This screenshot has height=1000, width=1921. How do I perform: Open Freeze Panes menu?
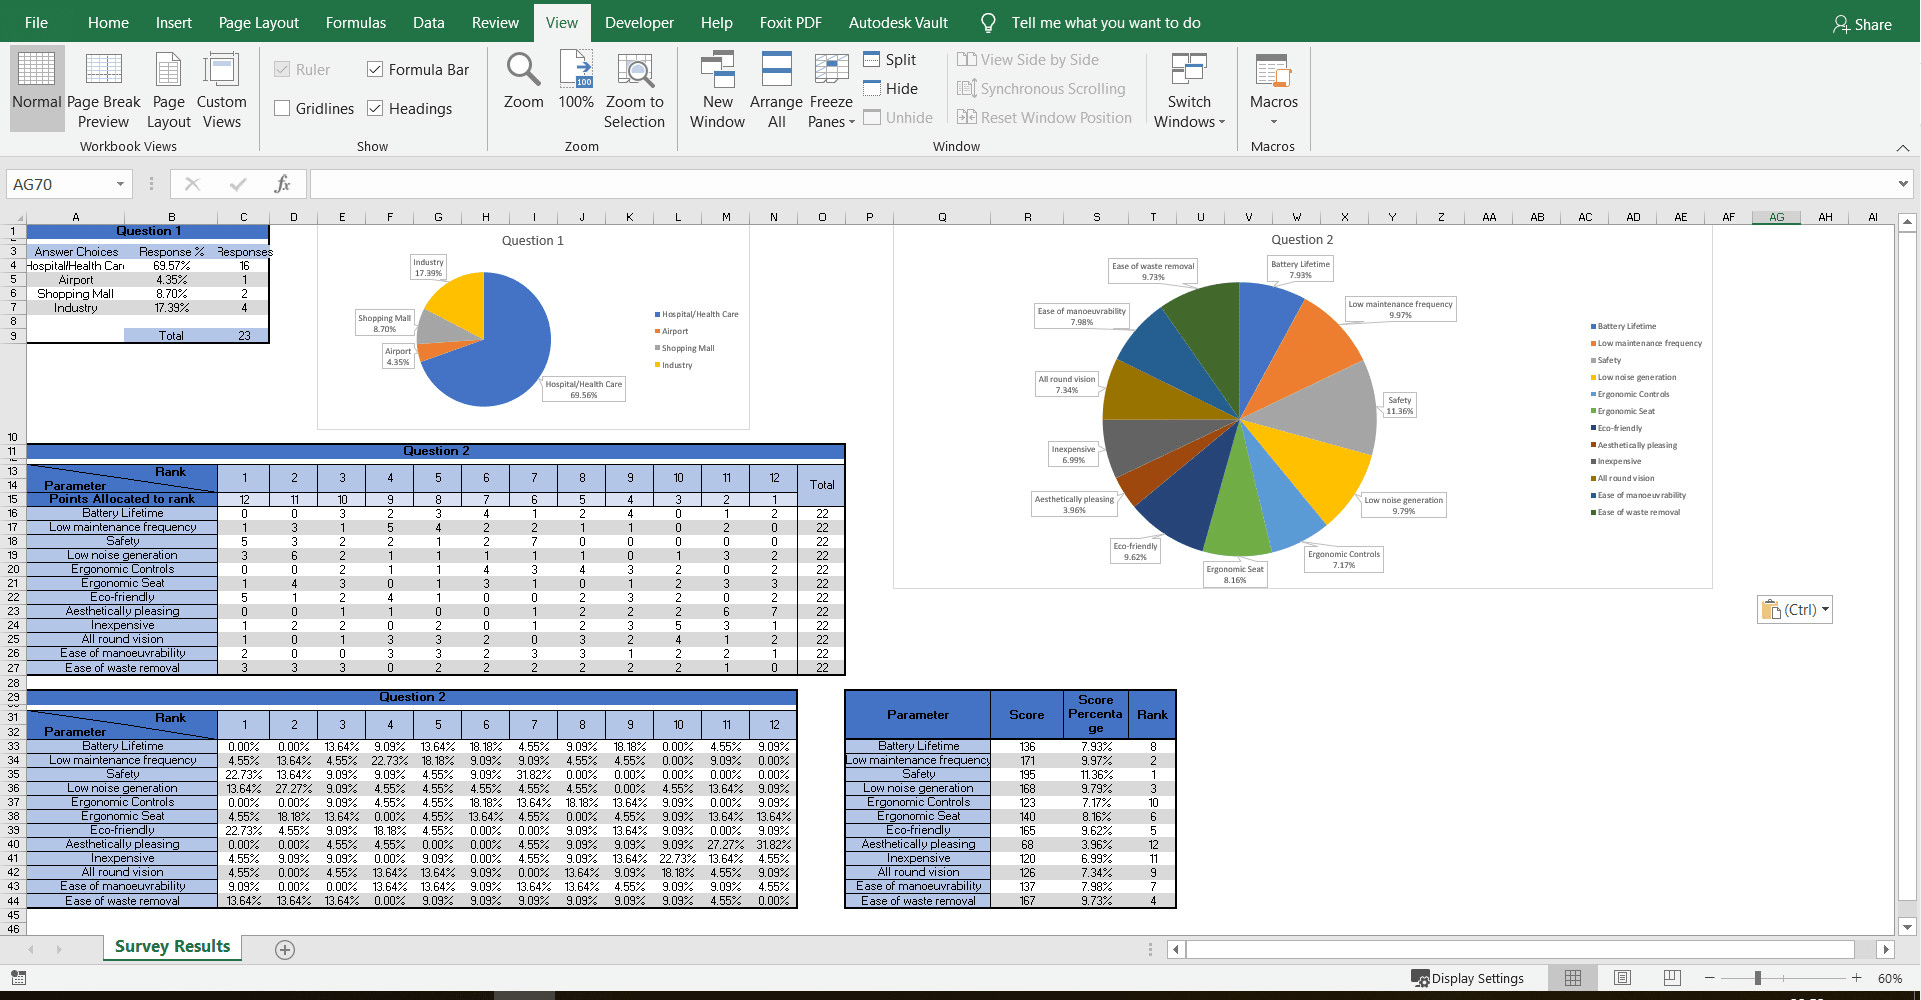coord(831,90)
